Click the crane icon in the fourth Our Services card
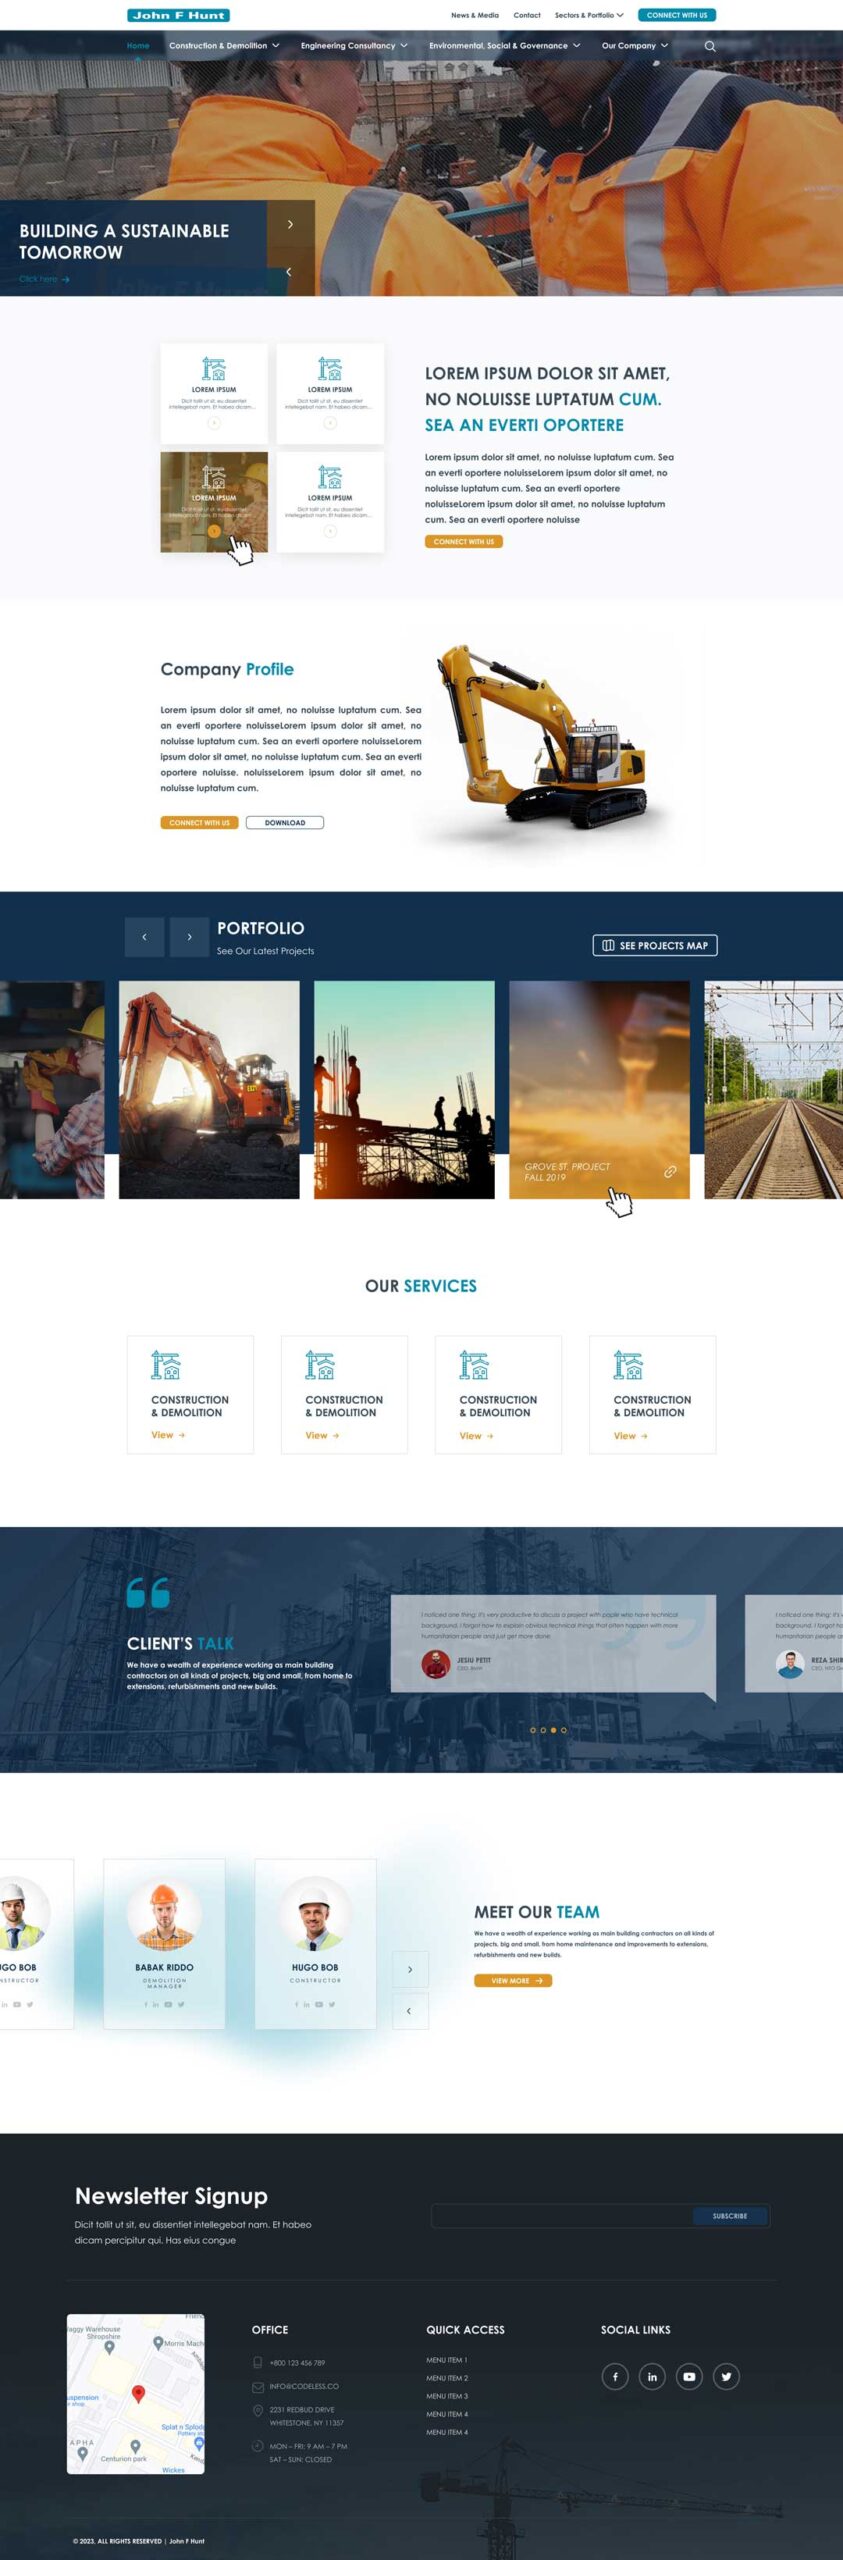 (x=628, y=1365)
